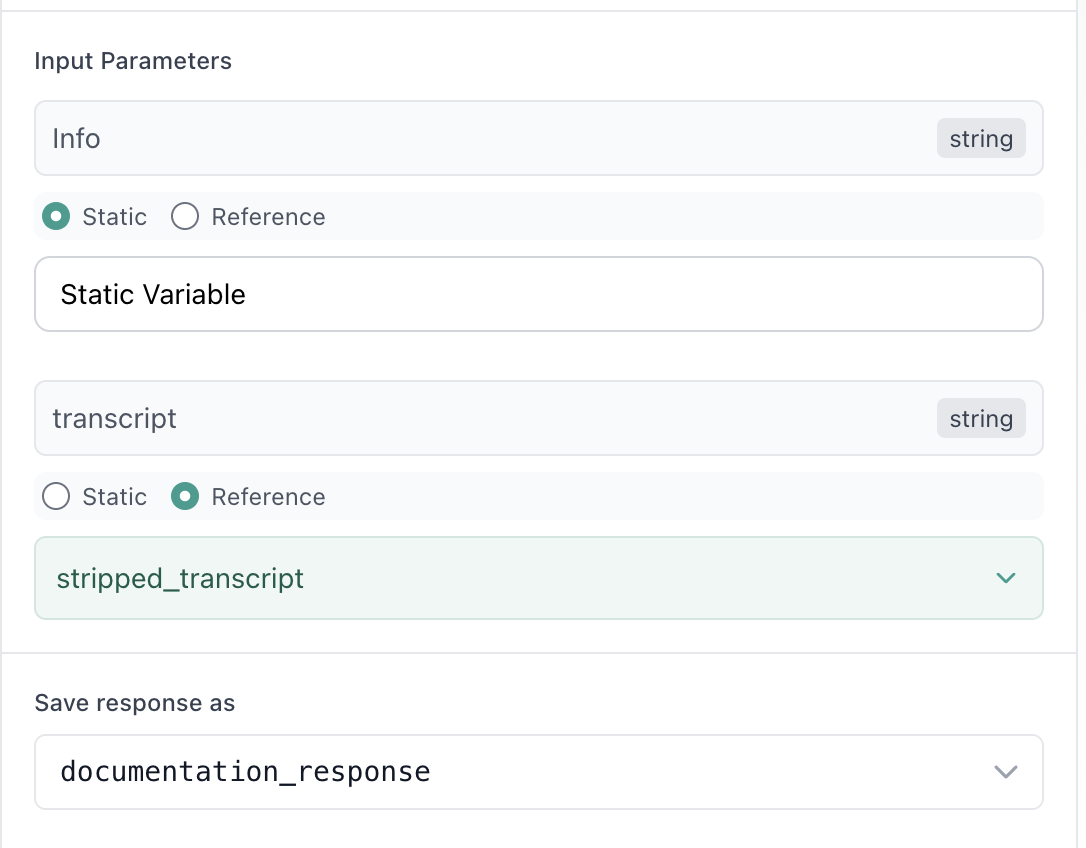Enable Reference mode for the transcript parameter
This screenshot has height=848, width=1086.
[x=185, y=496]
